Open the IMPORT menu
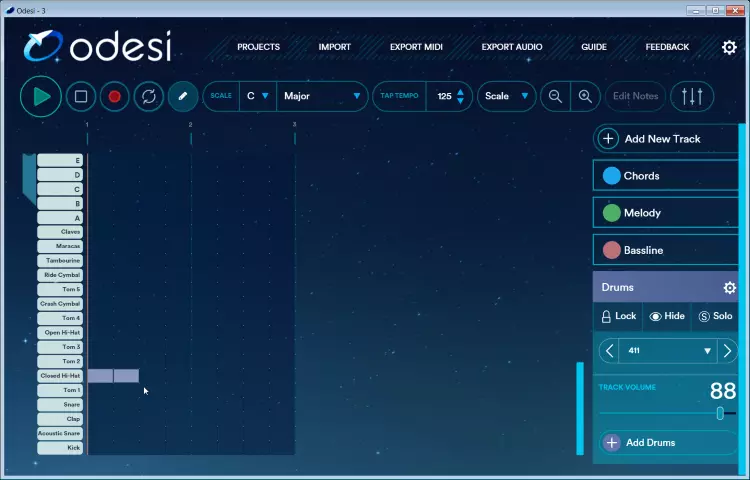This screenshot has width=750, height=480. (334, 47)
